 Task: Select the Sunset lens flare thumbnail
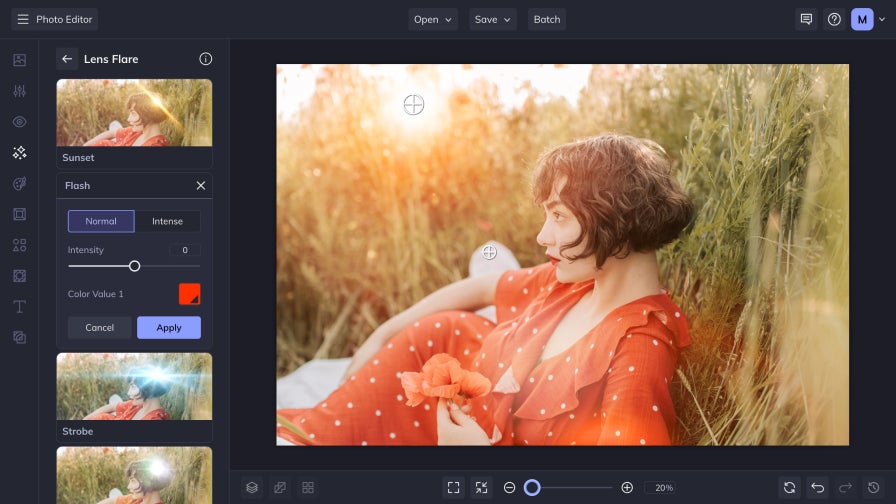point(134,113)
